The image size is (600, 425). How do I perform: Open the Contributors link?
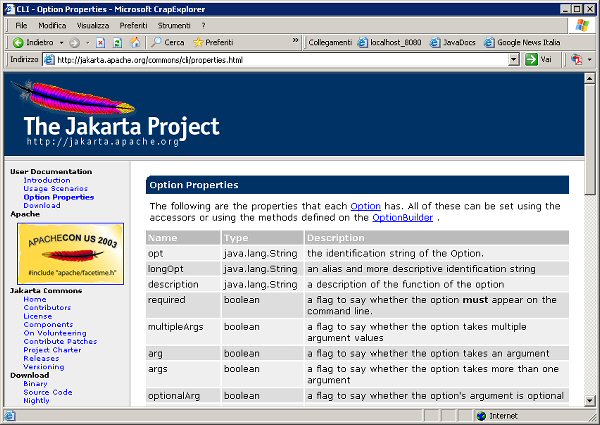click(x=47, y=308)
